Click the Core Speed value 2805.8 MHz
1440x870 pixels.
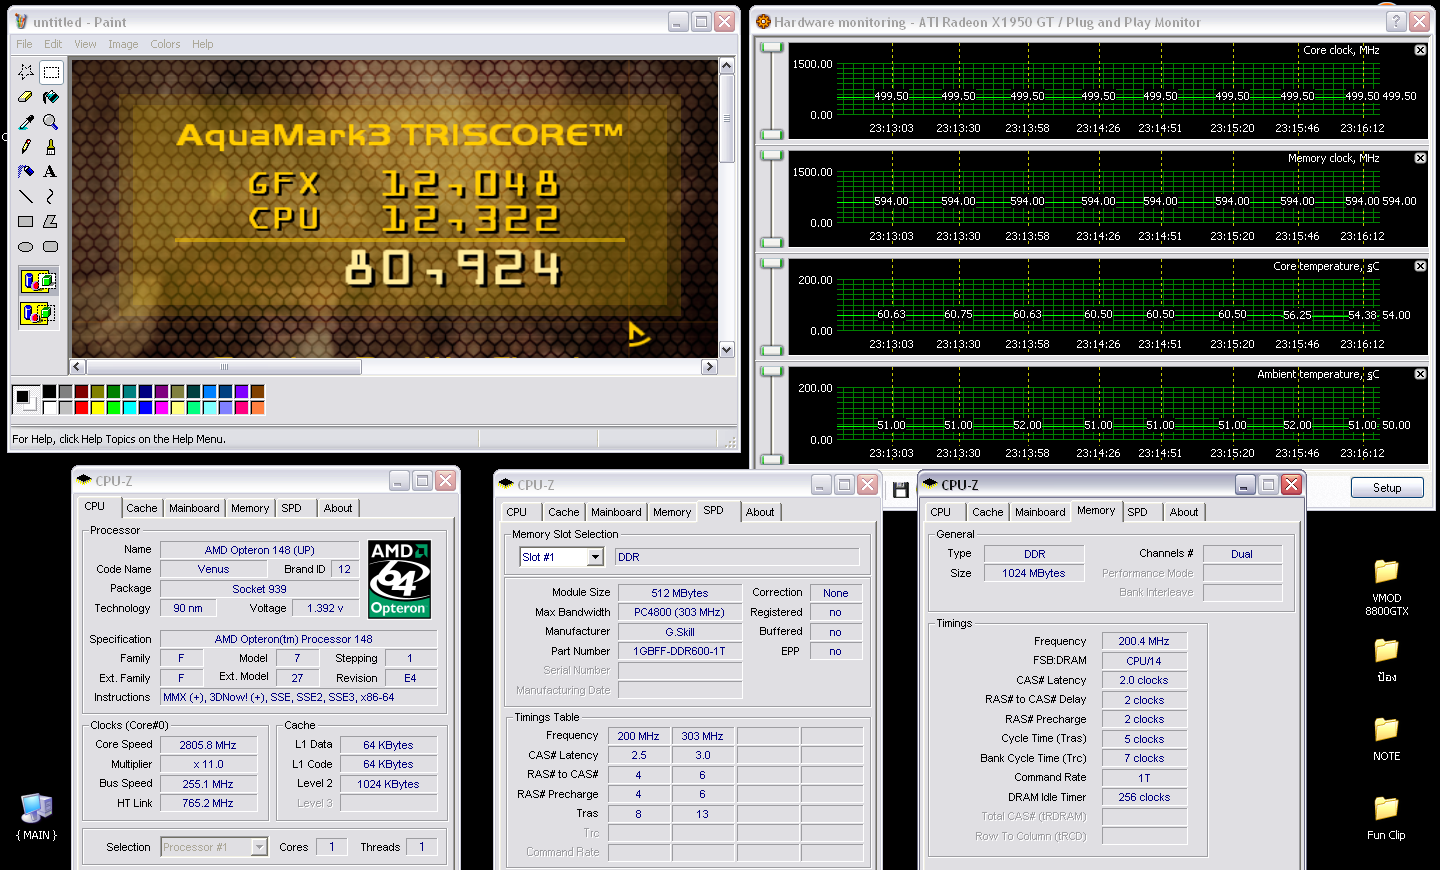208,745
